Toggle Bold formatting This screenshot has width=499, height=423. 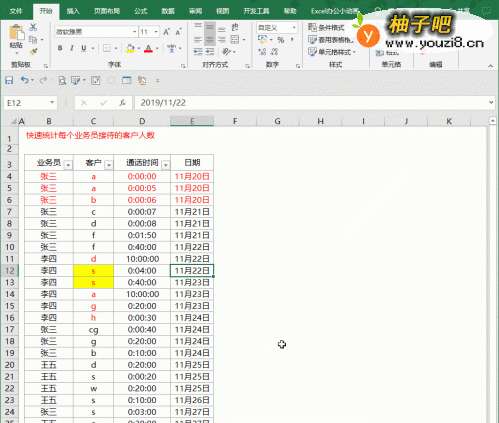tap(60, 48)
